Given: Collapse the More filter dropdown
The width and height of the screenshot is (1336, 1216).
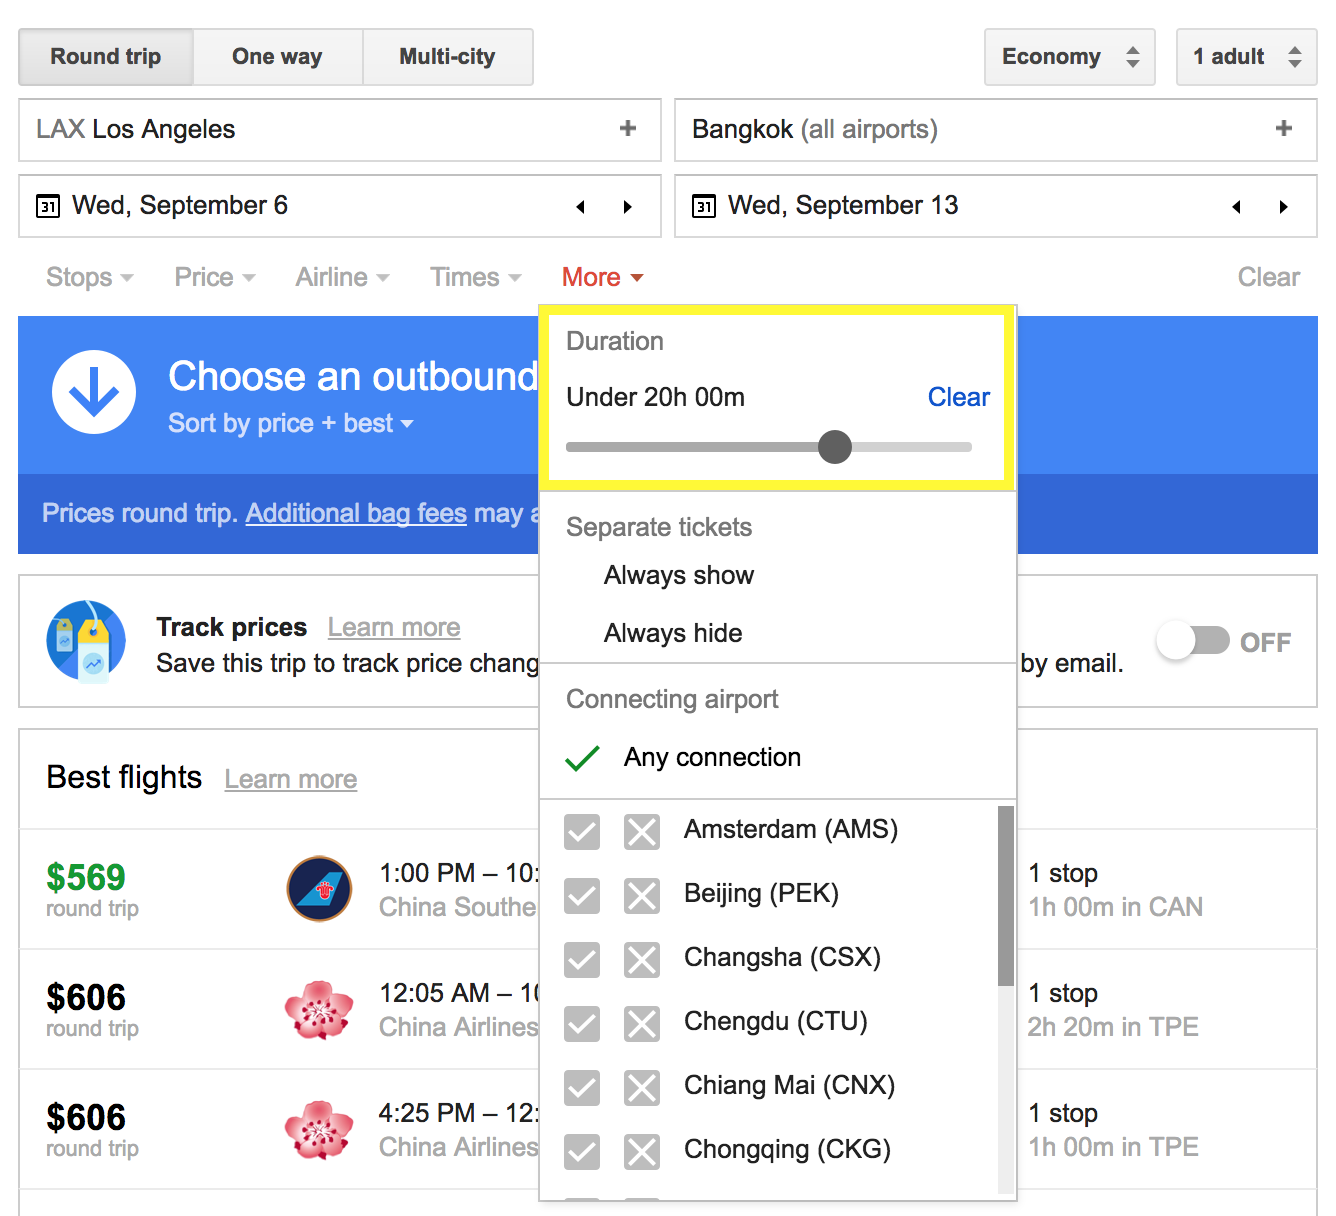Looking at the screenshot, I should (x=603, y=277).
